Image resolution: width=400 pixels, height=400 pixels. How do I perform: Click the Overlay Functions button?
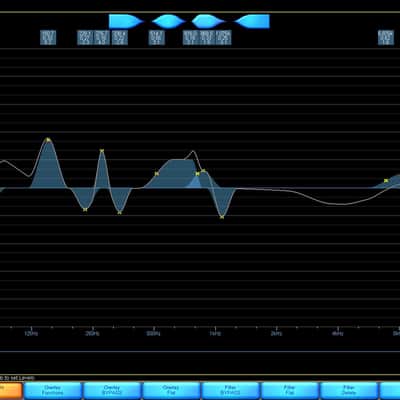click(x=52, y=391)
